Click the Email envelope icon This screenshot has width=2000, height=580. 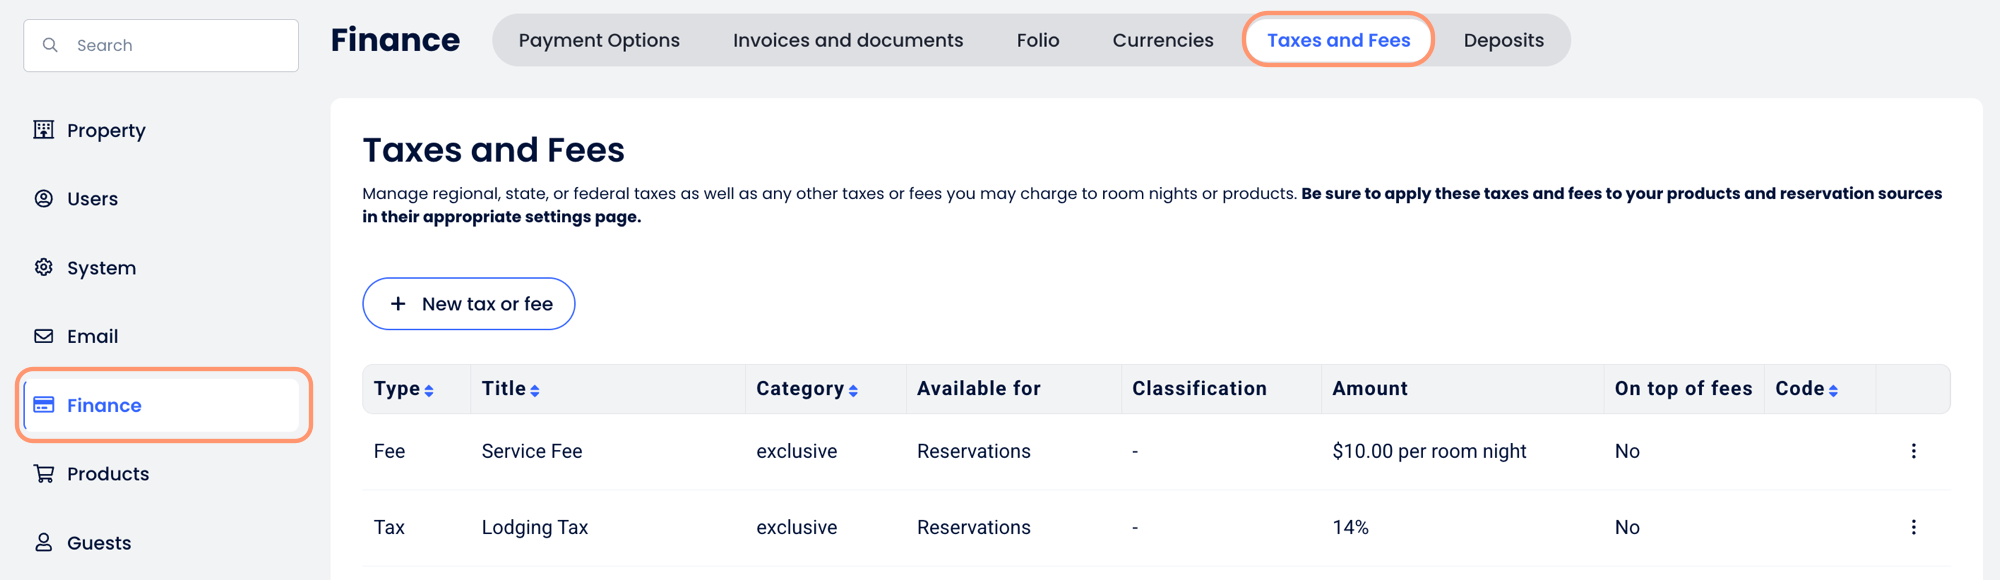point(44,336)
